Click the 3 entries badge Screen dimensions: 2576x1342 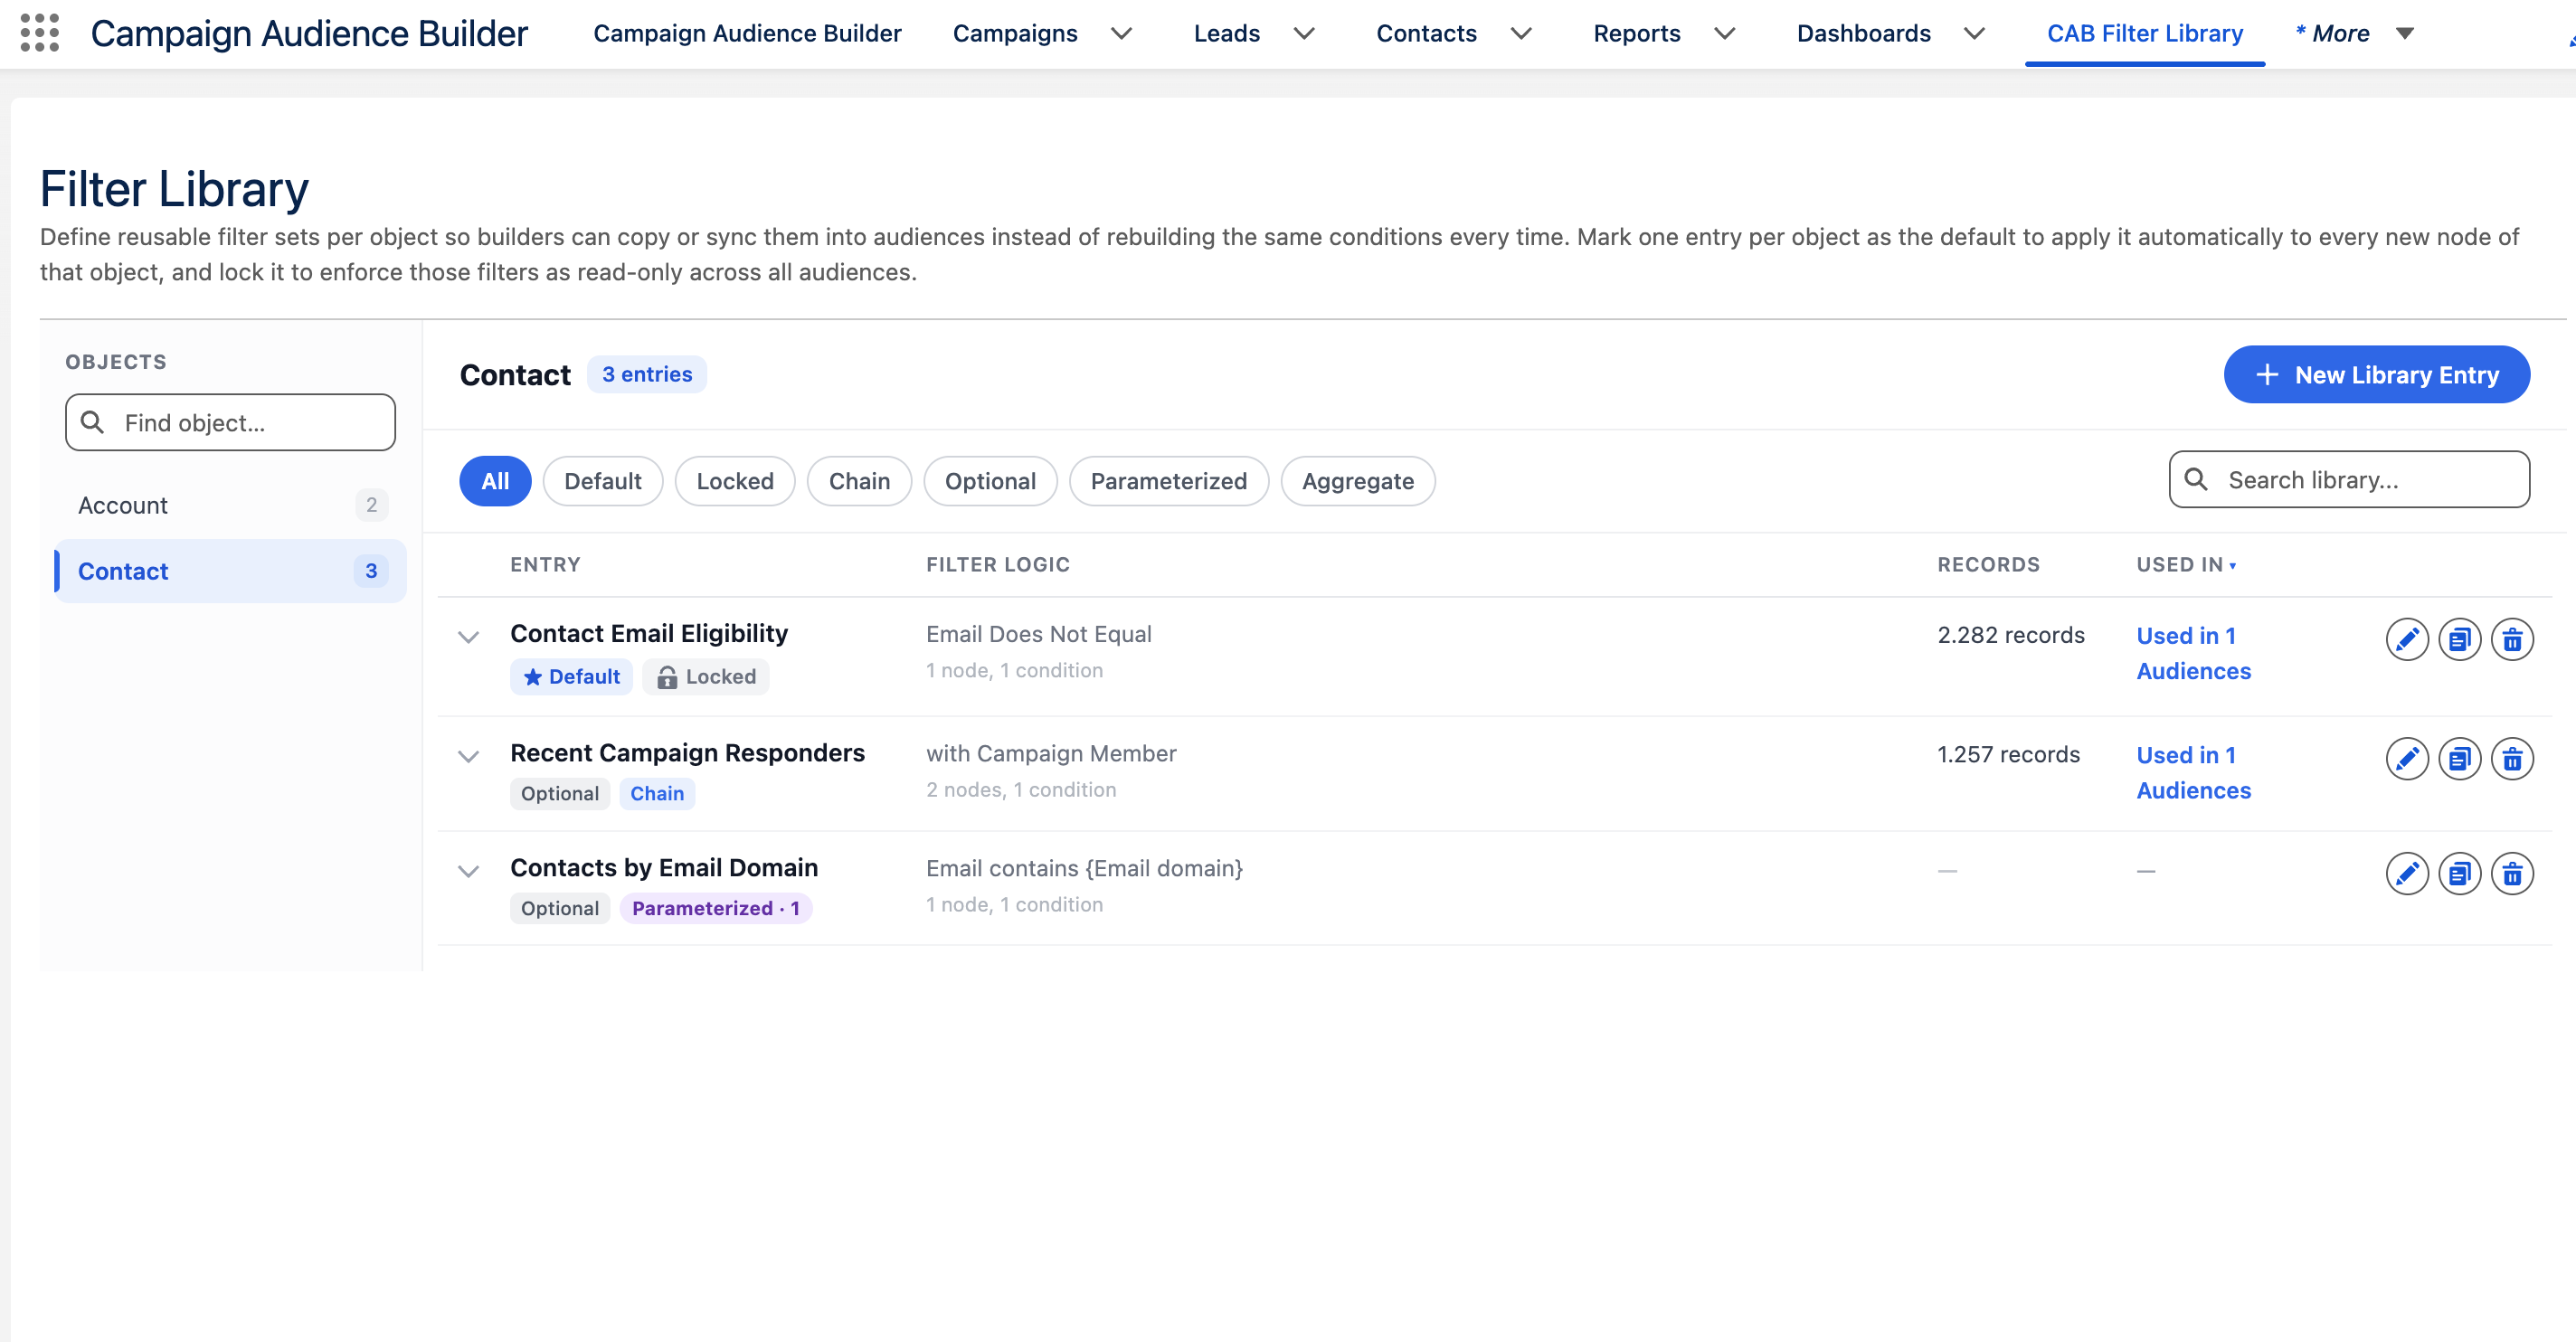click(x=646, y=375)
